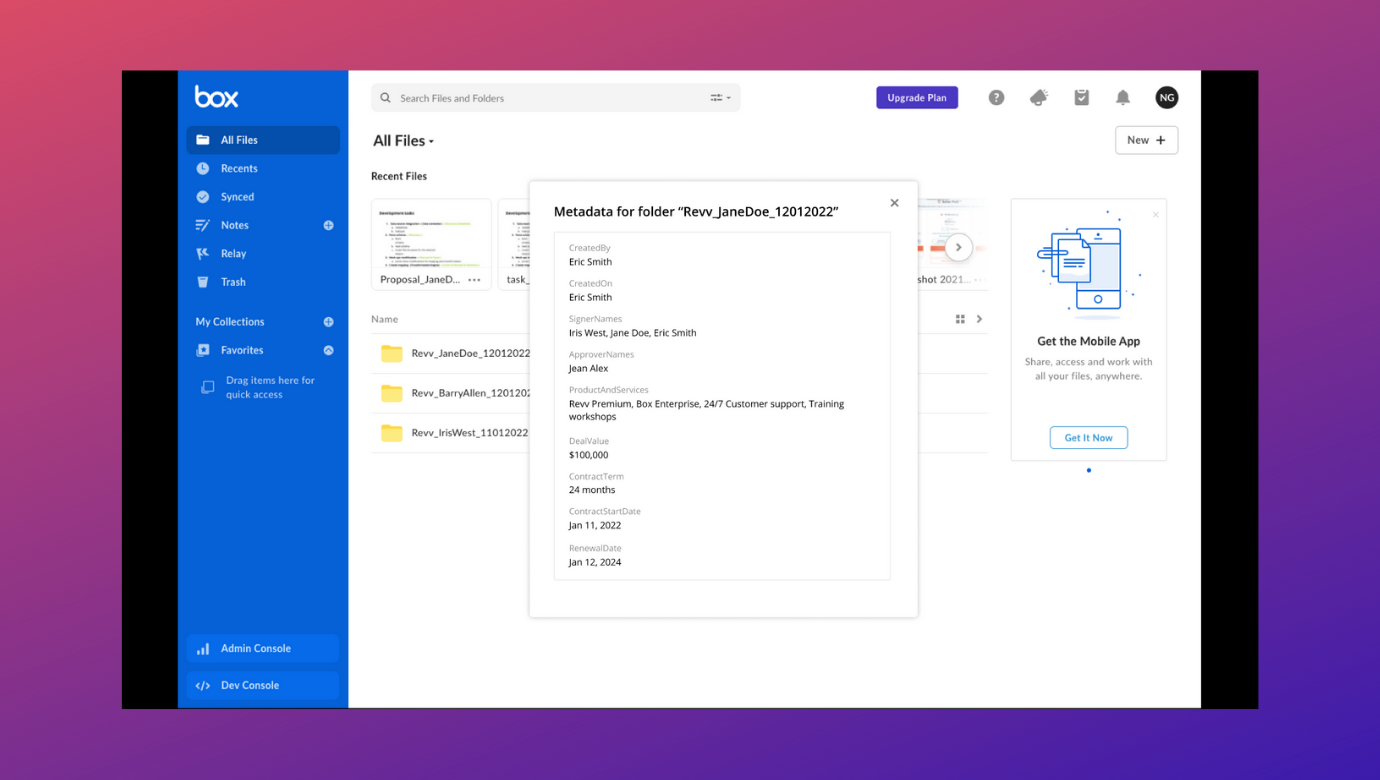
Task: Open the search filter options dropdown
Action: 720,97
